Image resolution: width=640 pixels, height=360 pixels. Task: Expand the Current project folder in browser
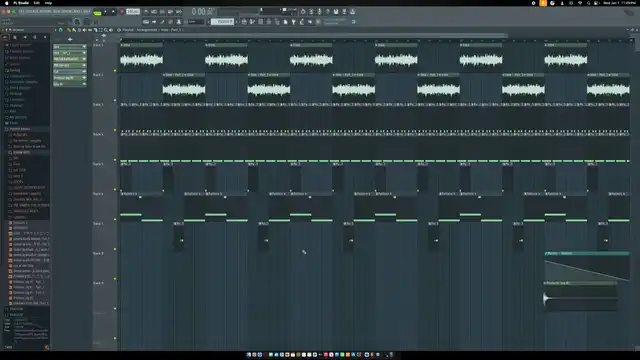point(20,45)
